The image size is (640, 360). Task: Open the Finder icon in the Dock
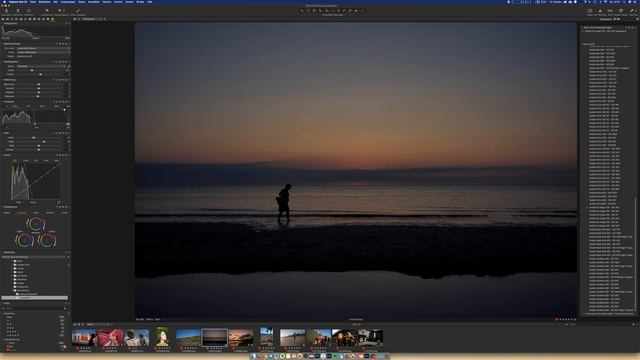pyautogui.click(x=254, y=356)
